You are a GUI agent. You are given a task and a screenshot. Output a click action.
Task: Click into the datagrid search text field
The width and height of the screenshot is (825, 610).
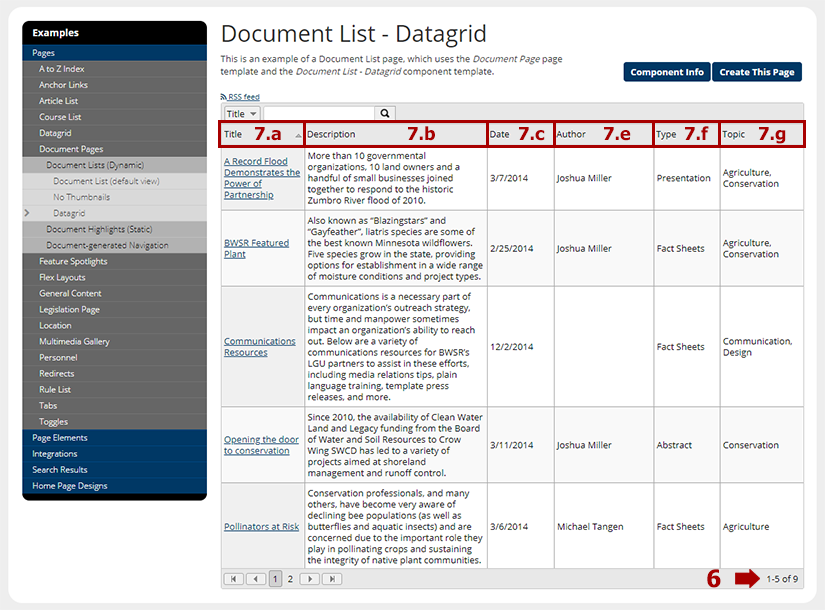click(319, 114)
